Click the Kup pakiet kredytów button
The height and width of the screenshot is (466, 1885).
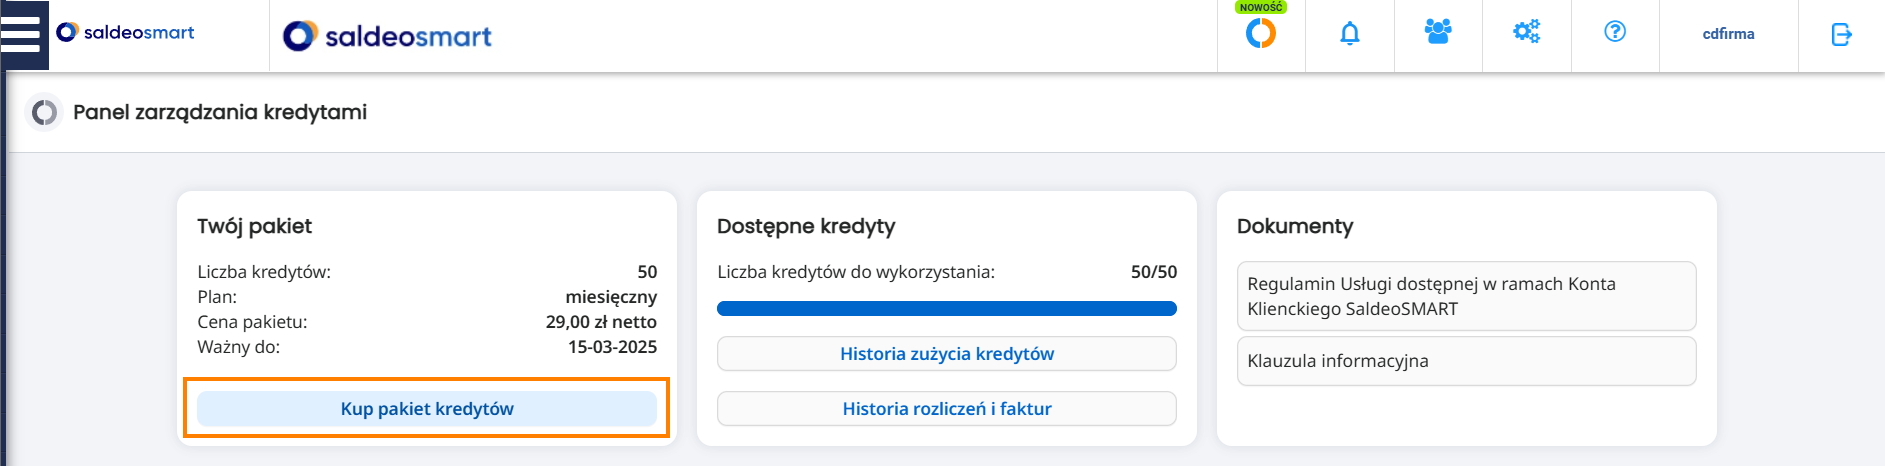click(x=427, y=408)
